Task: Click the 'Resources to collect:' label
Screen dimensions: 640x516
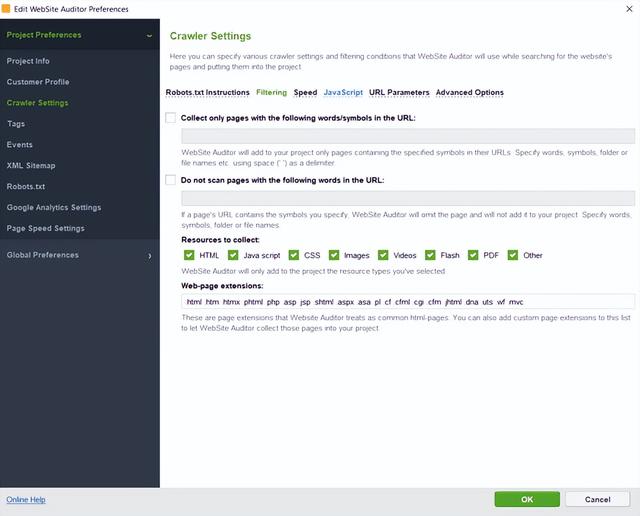Action: point(220,240)
